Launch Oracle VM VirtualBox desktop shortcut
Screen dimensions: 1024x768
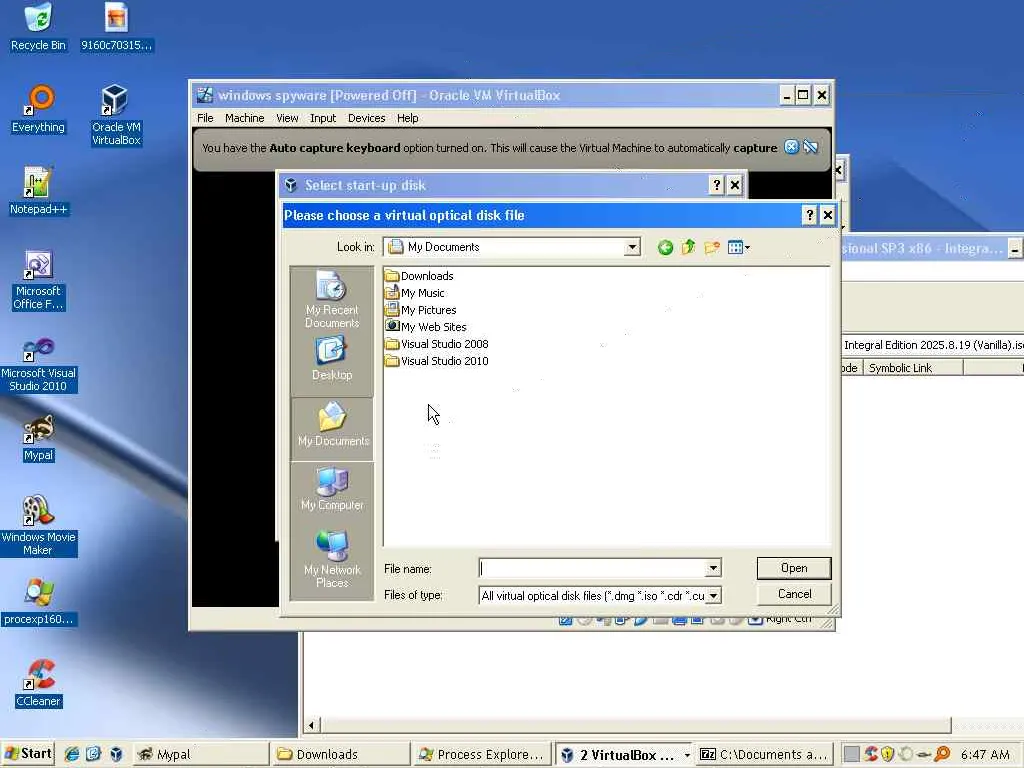point(116,116)
